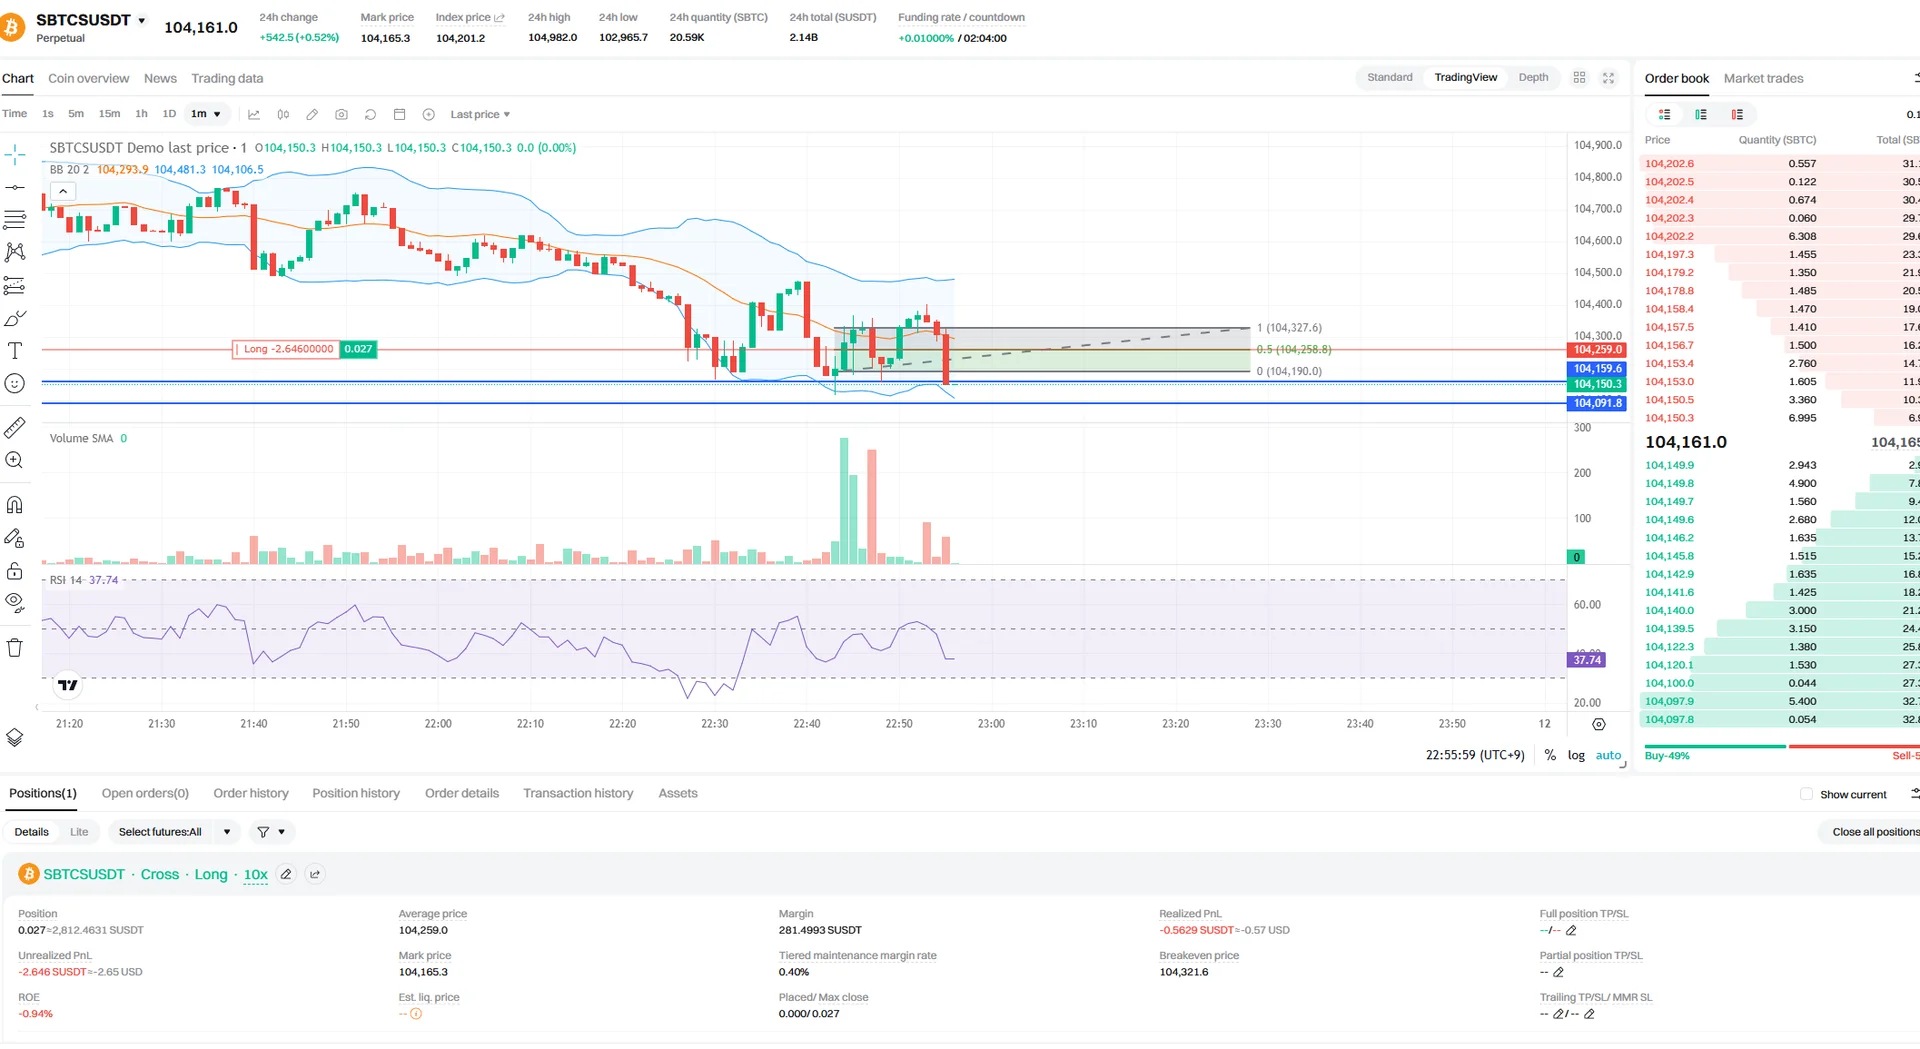The height and width of the screenshot is (1049, 1920).
Task: Lock all drawing tools
Action: coord(15,571)
